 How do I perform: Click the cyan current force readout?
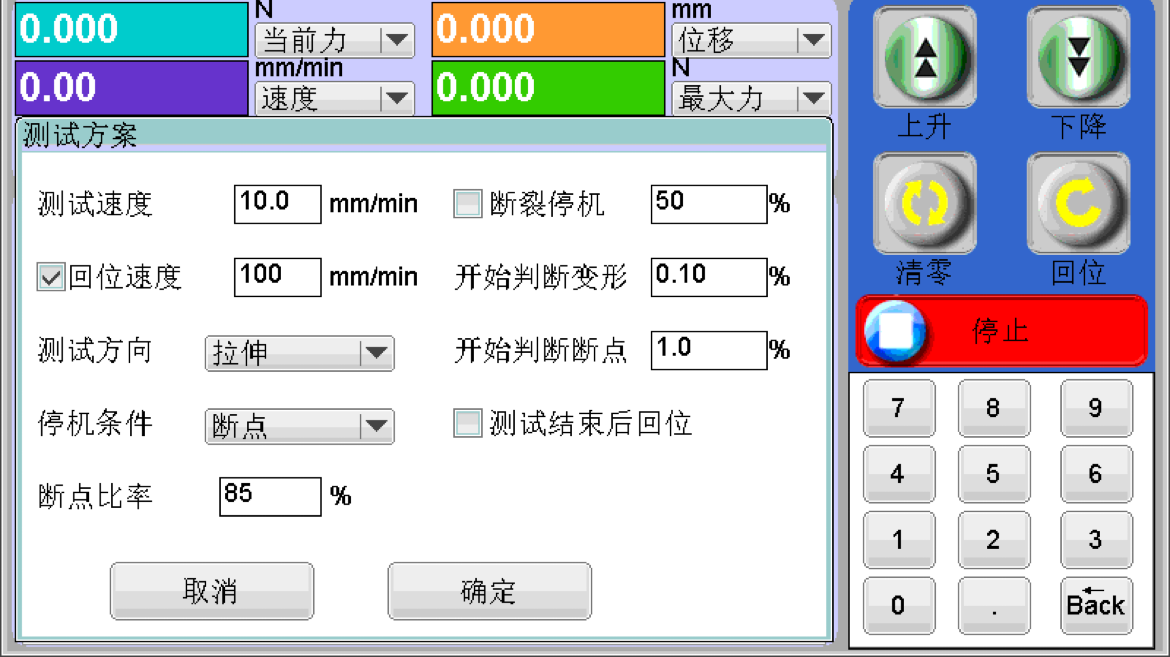pos(131,29)
